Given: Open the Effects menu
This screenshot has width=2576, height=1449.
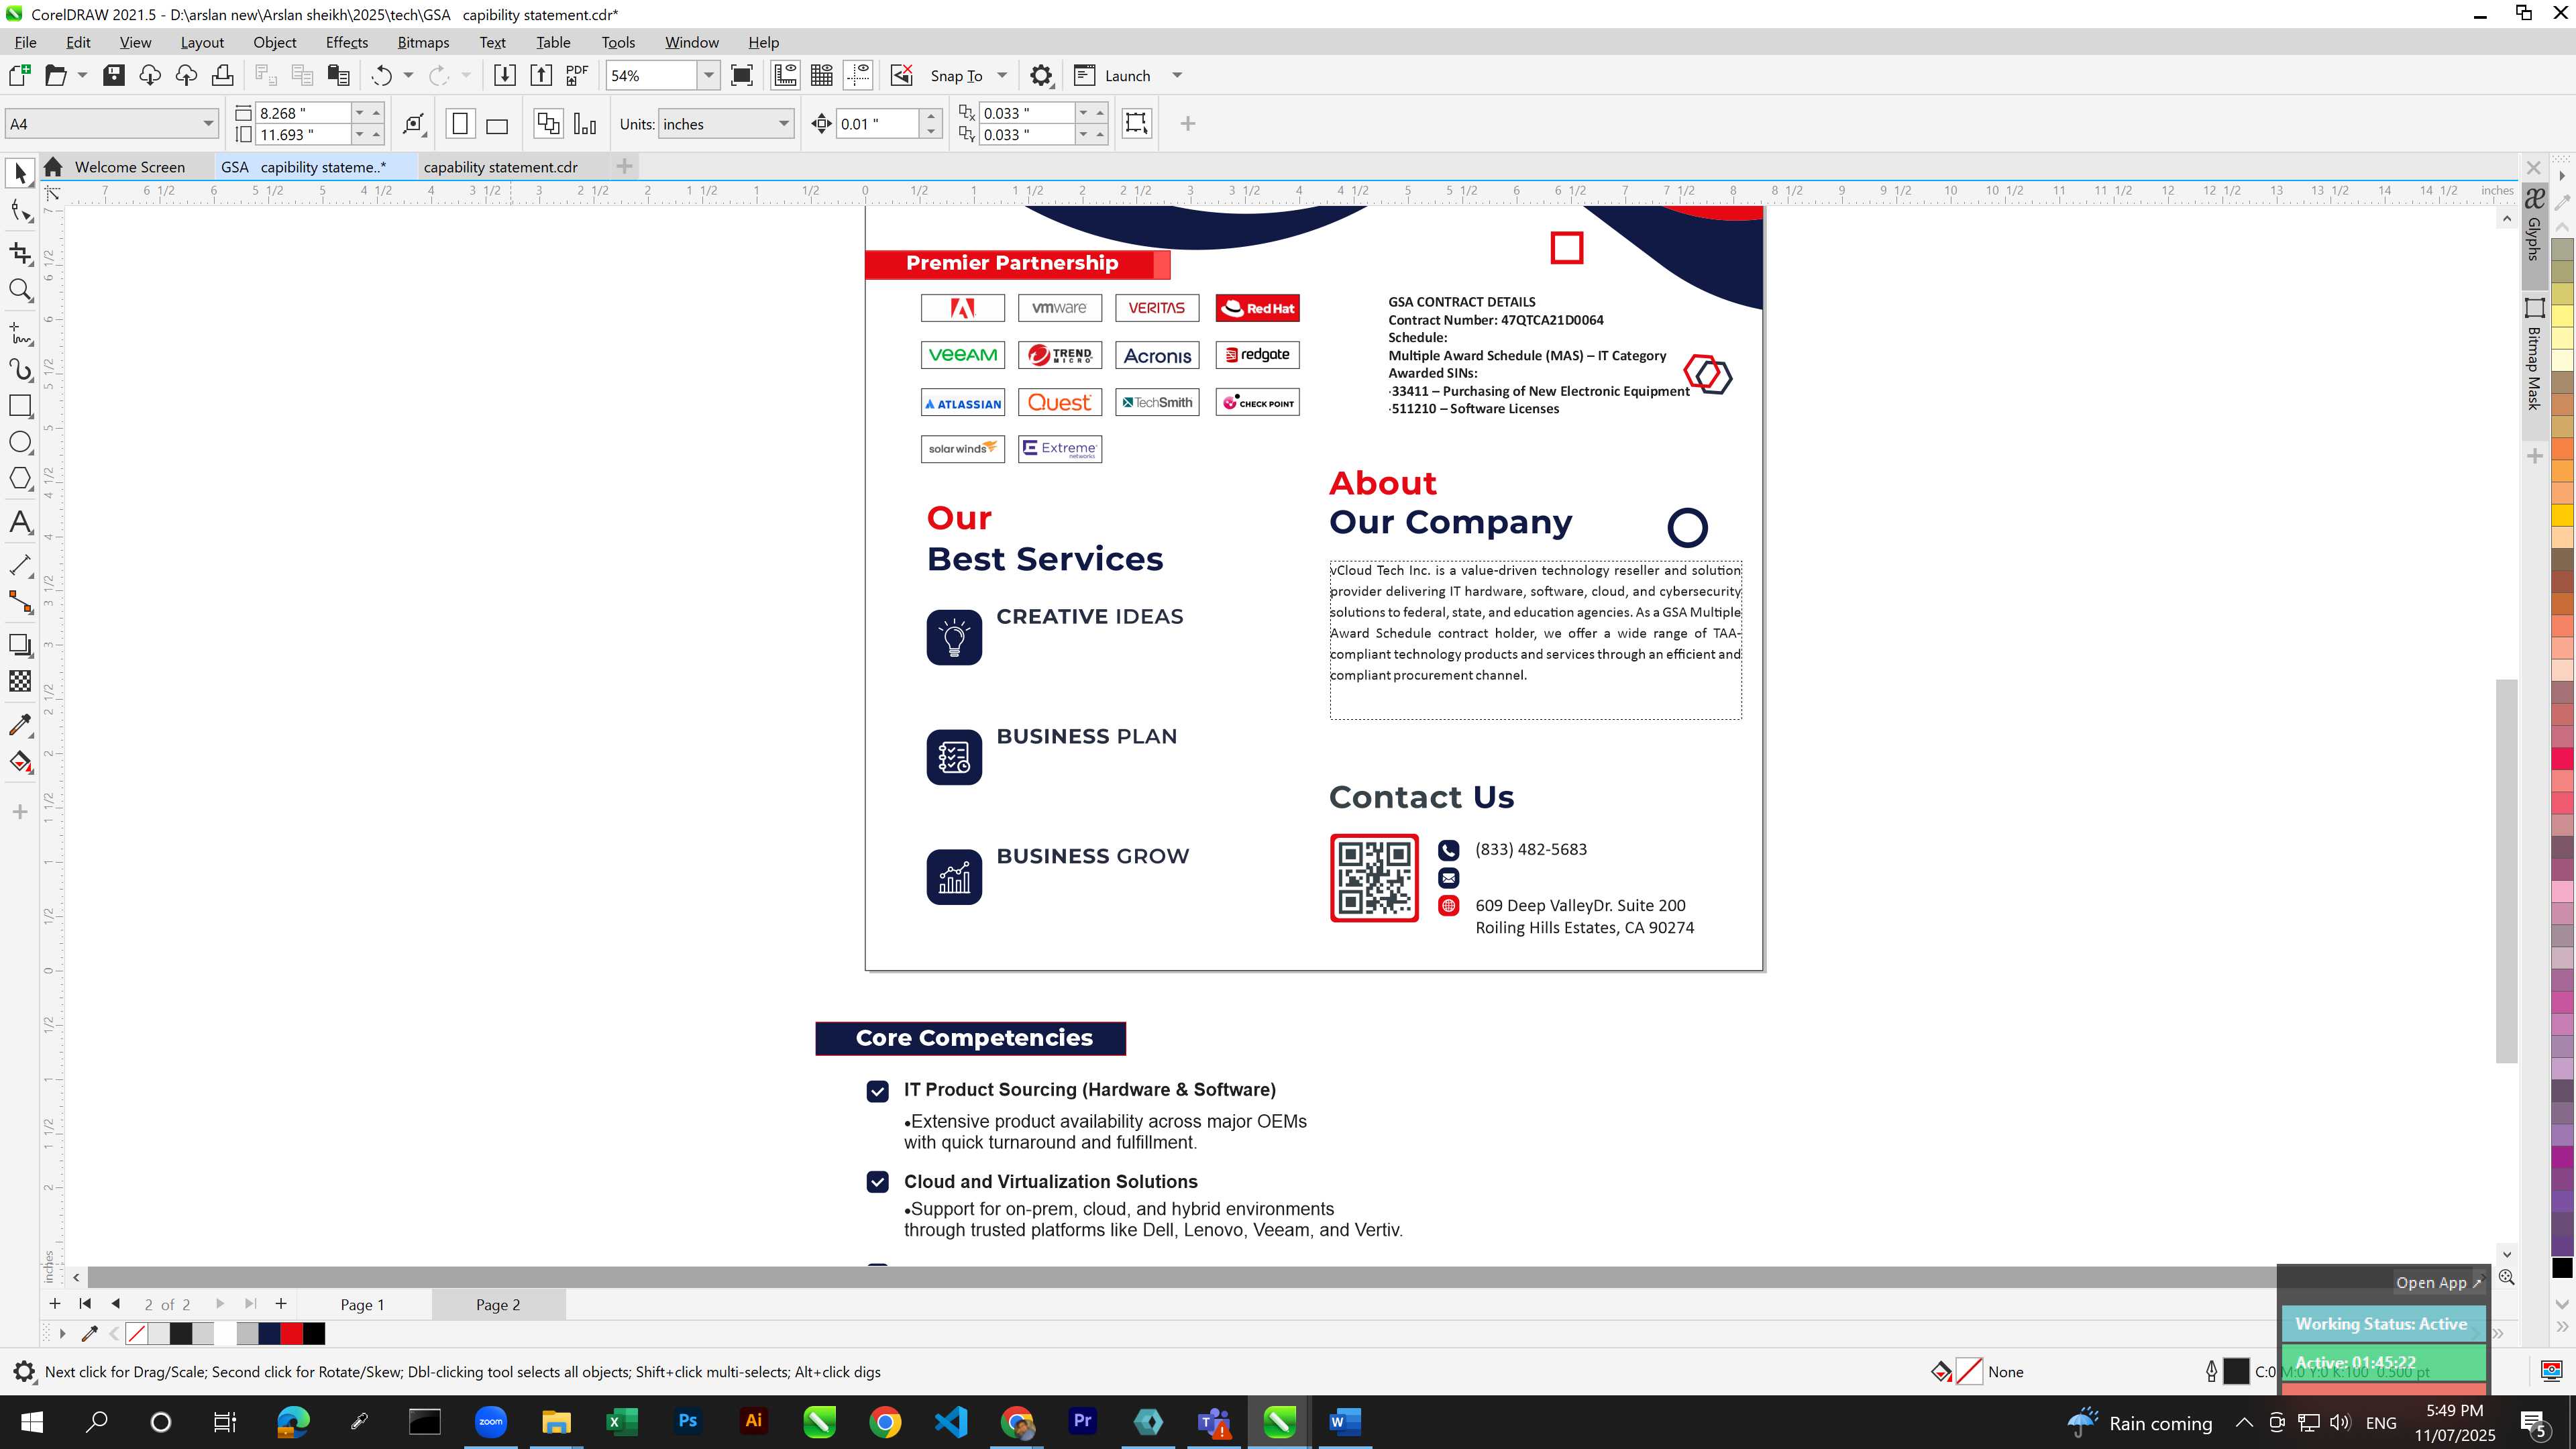Looking at the screenshot, I should pyautogui.click(x=347, y=42).
